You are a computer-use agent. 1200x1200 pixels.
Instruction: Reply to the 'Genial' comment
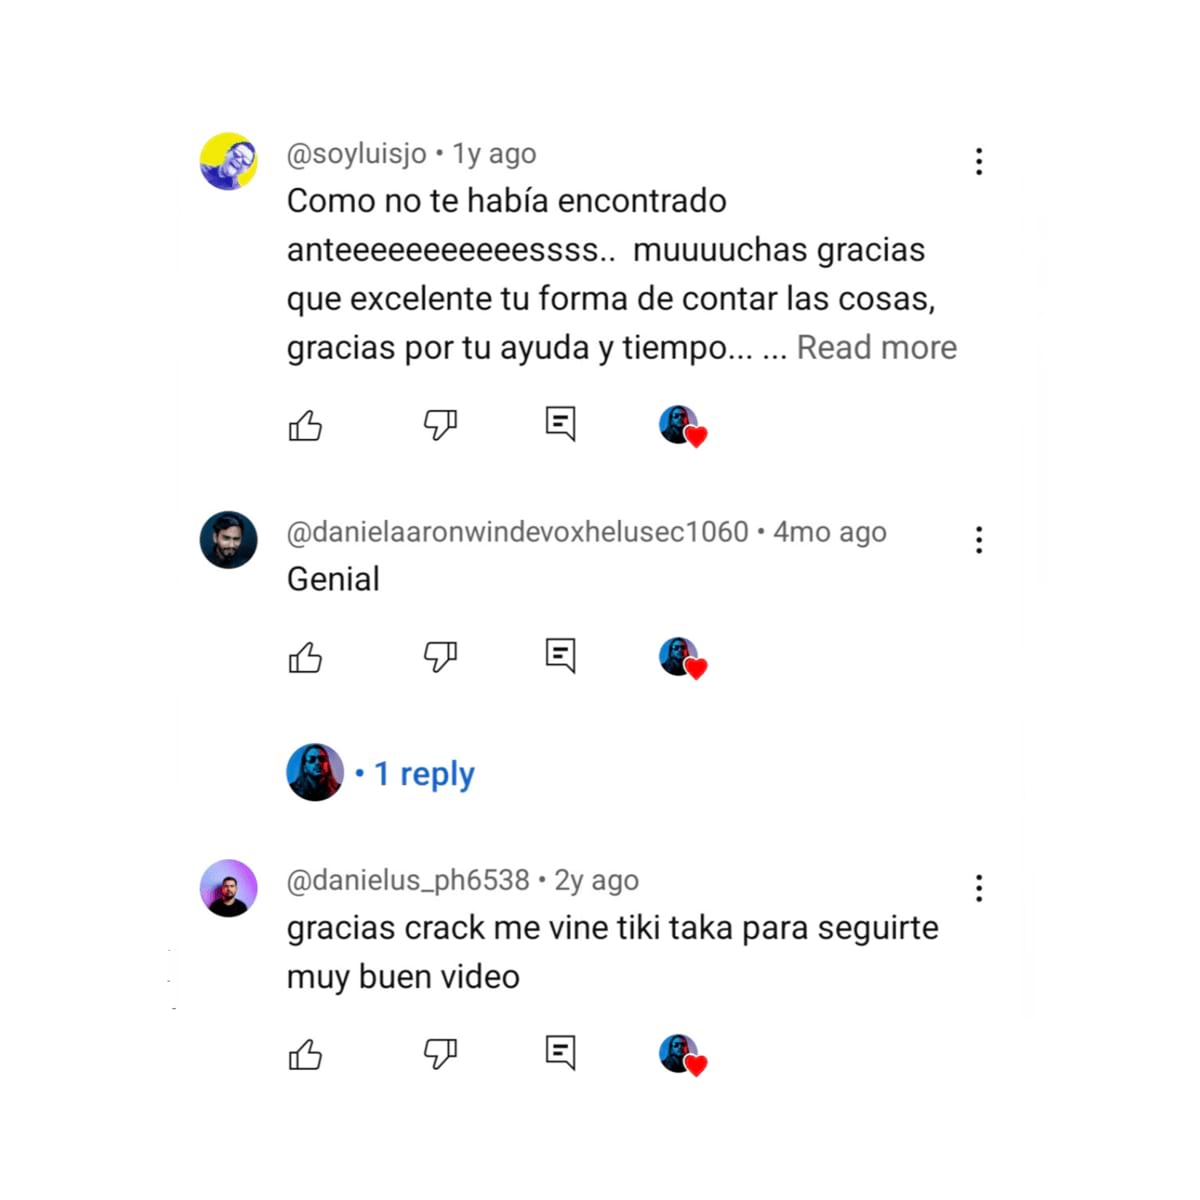tap(560, 656)
